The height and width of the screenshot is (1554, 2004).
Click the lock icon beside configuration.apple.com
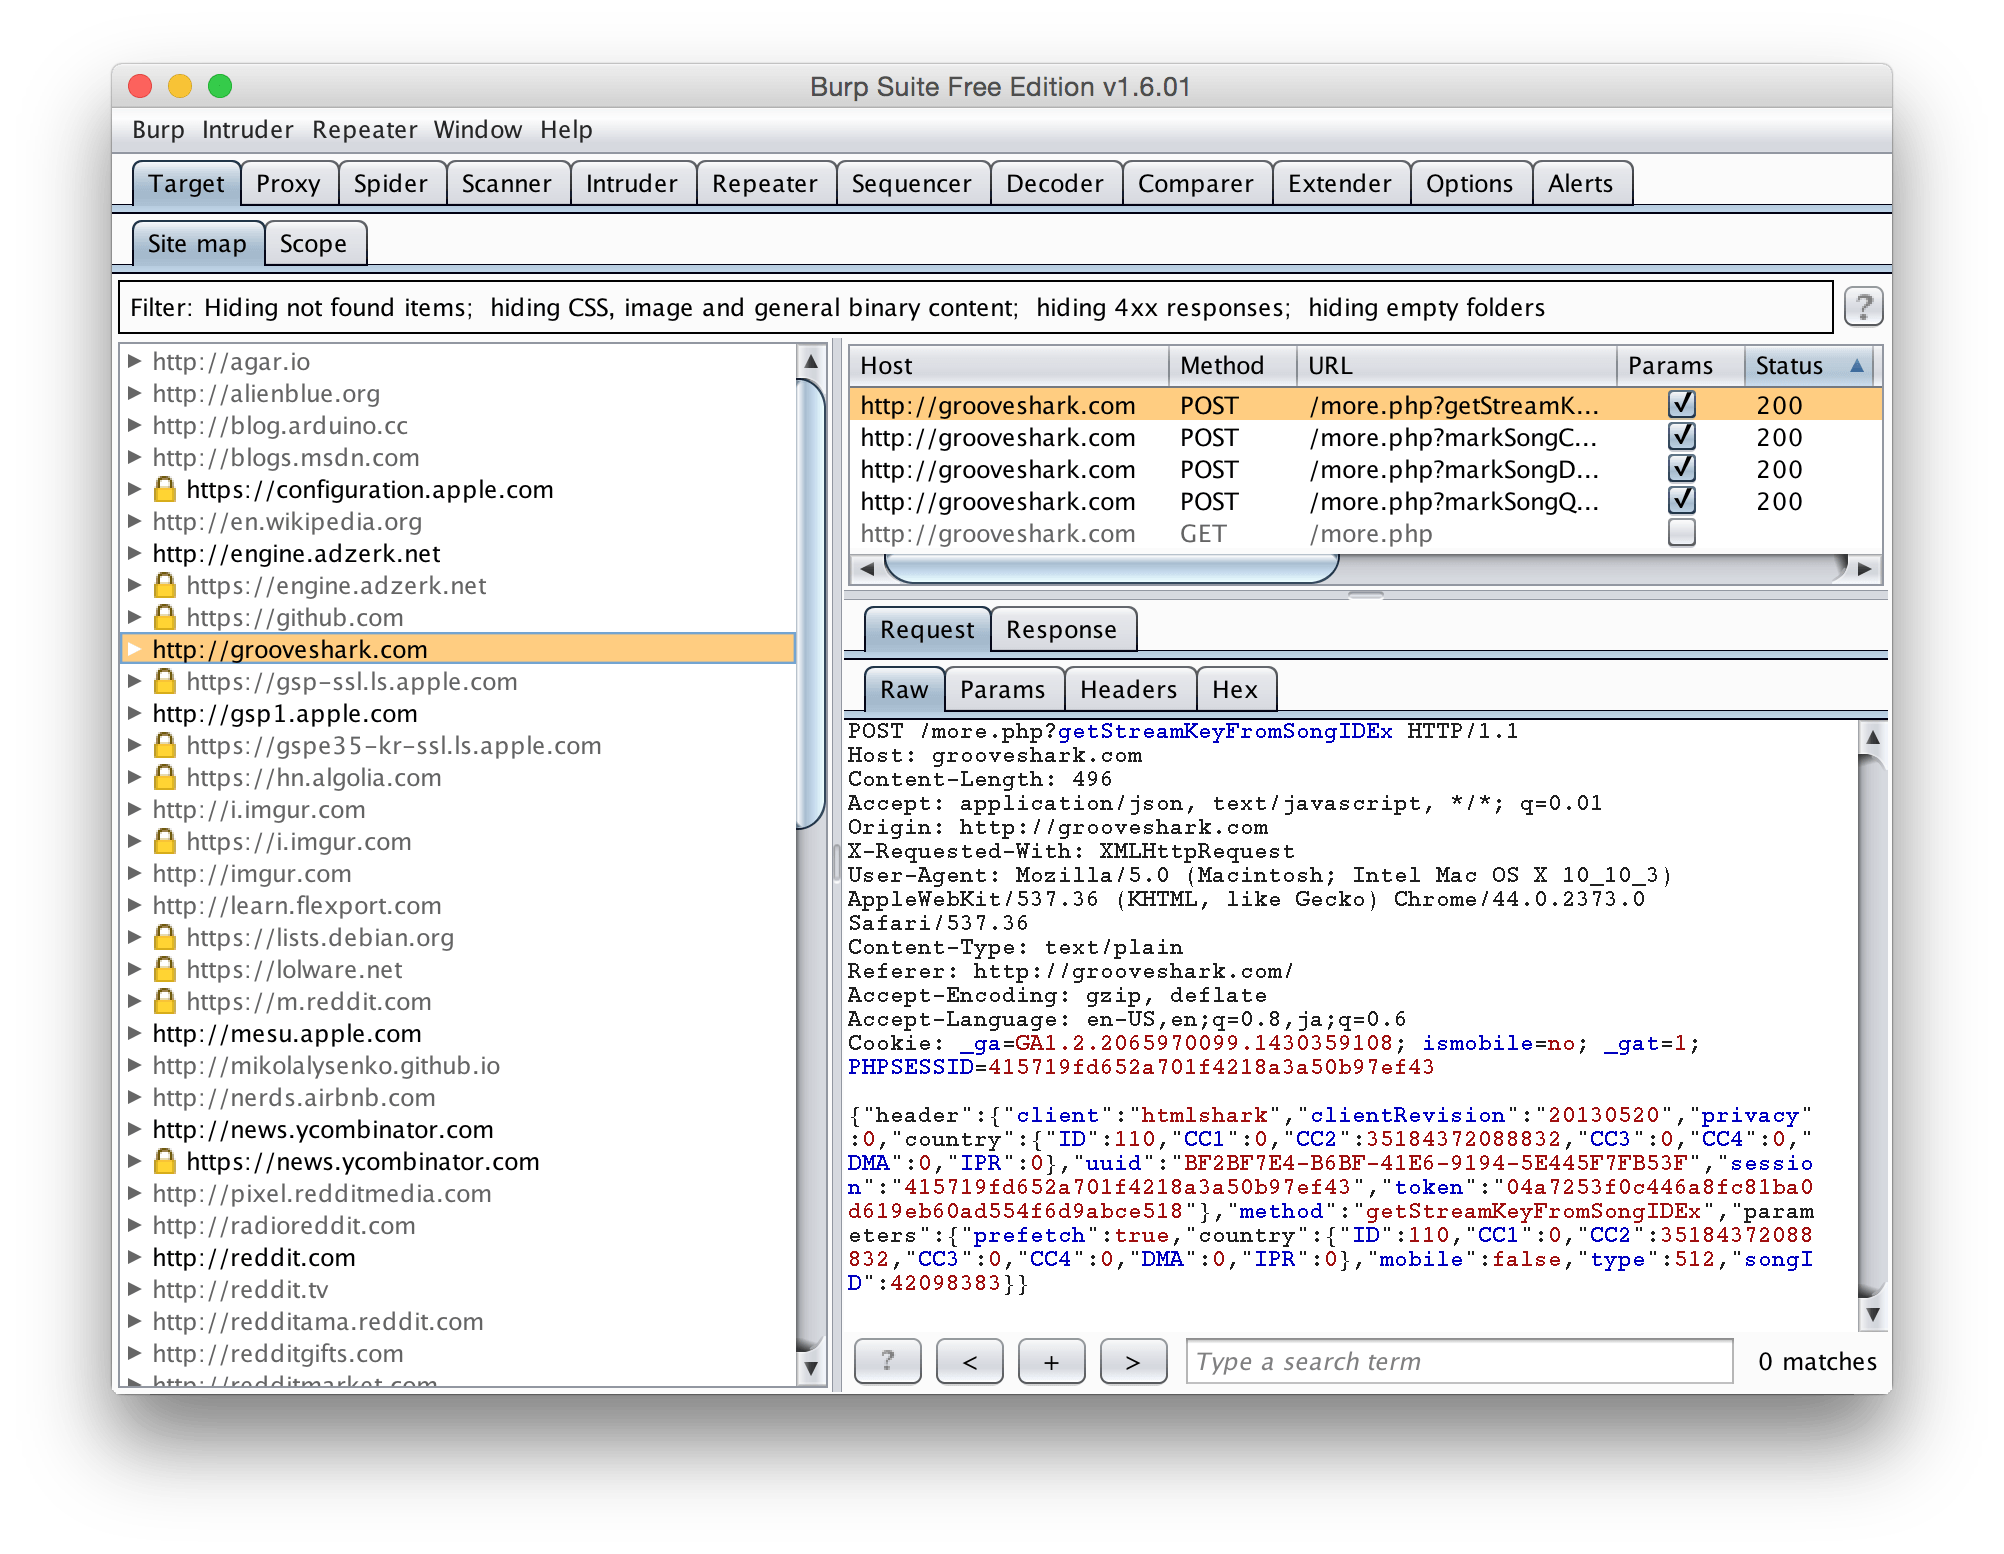coord(165,489)
